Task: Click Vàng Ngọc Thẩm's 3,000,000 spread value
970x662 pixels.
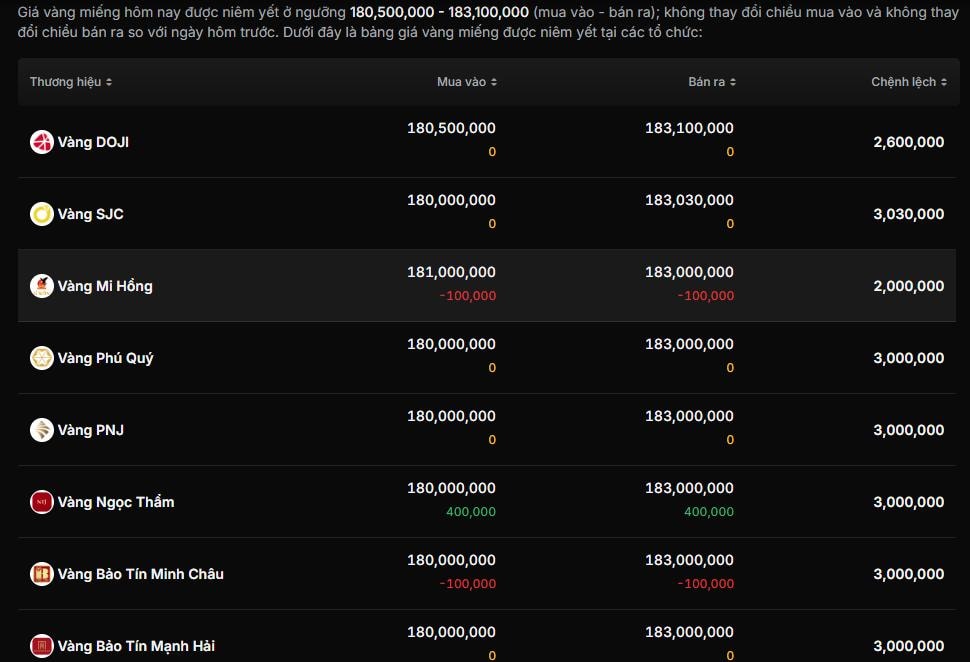Action: point(908,502)
